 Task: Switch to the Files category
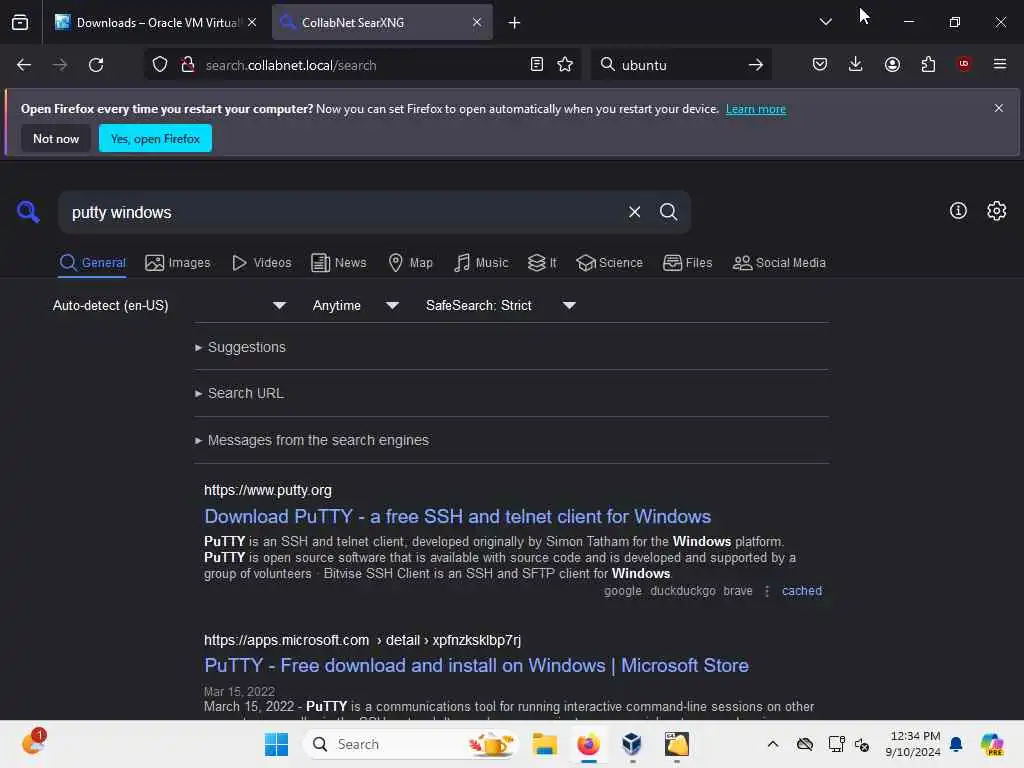click(687, 263)
